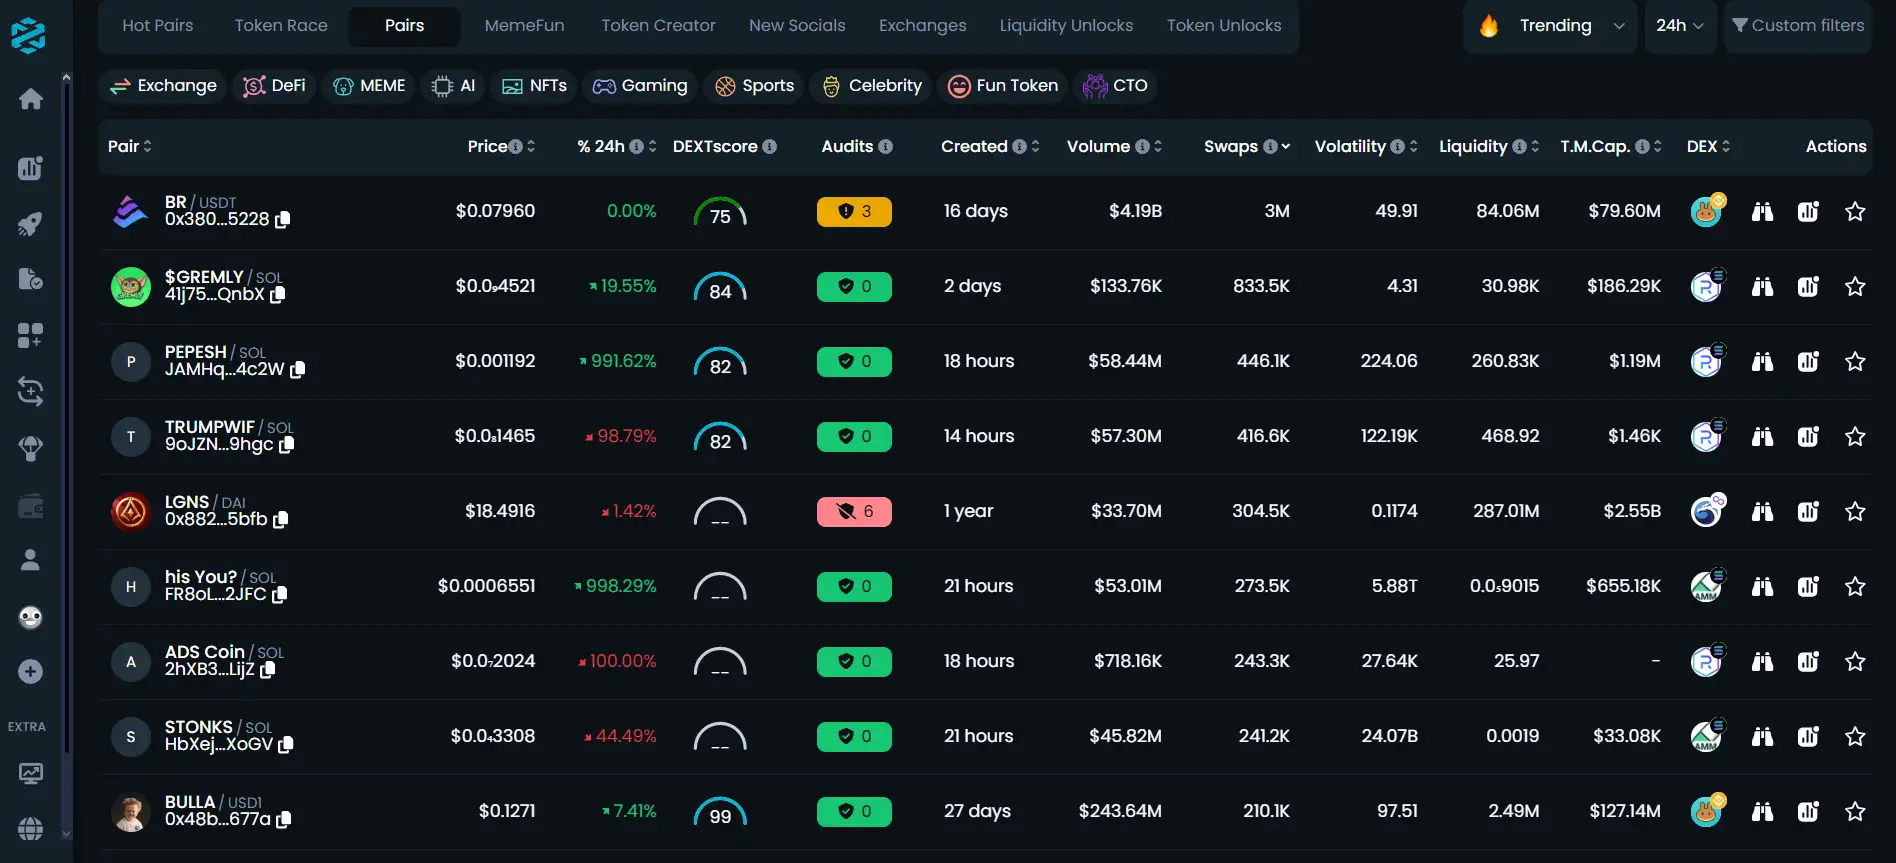Click the red audit badge showing 6
This screenshot has width=1896, height=863.
[x=854, y=512]
